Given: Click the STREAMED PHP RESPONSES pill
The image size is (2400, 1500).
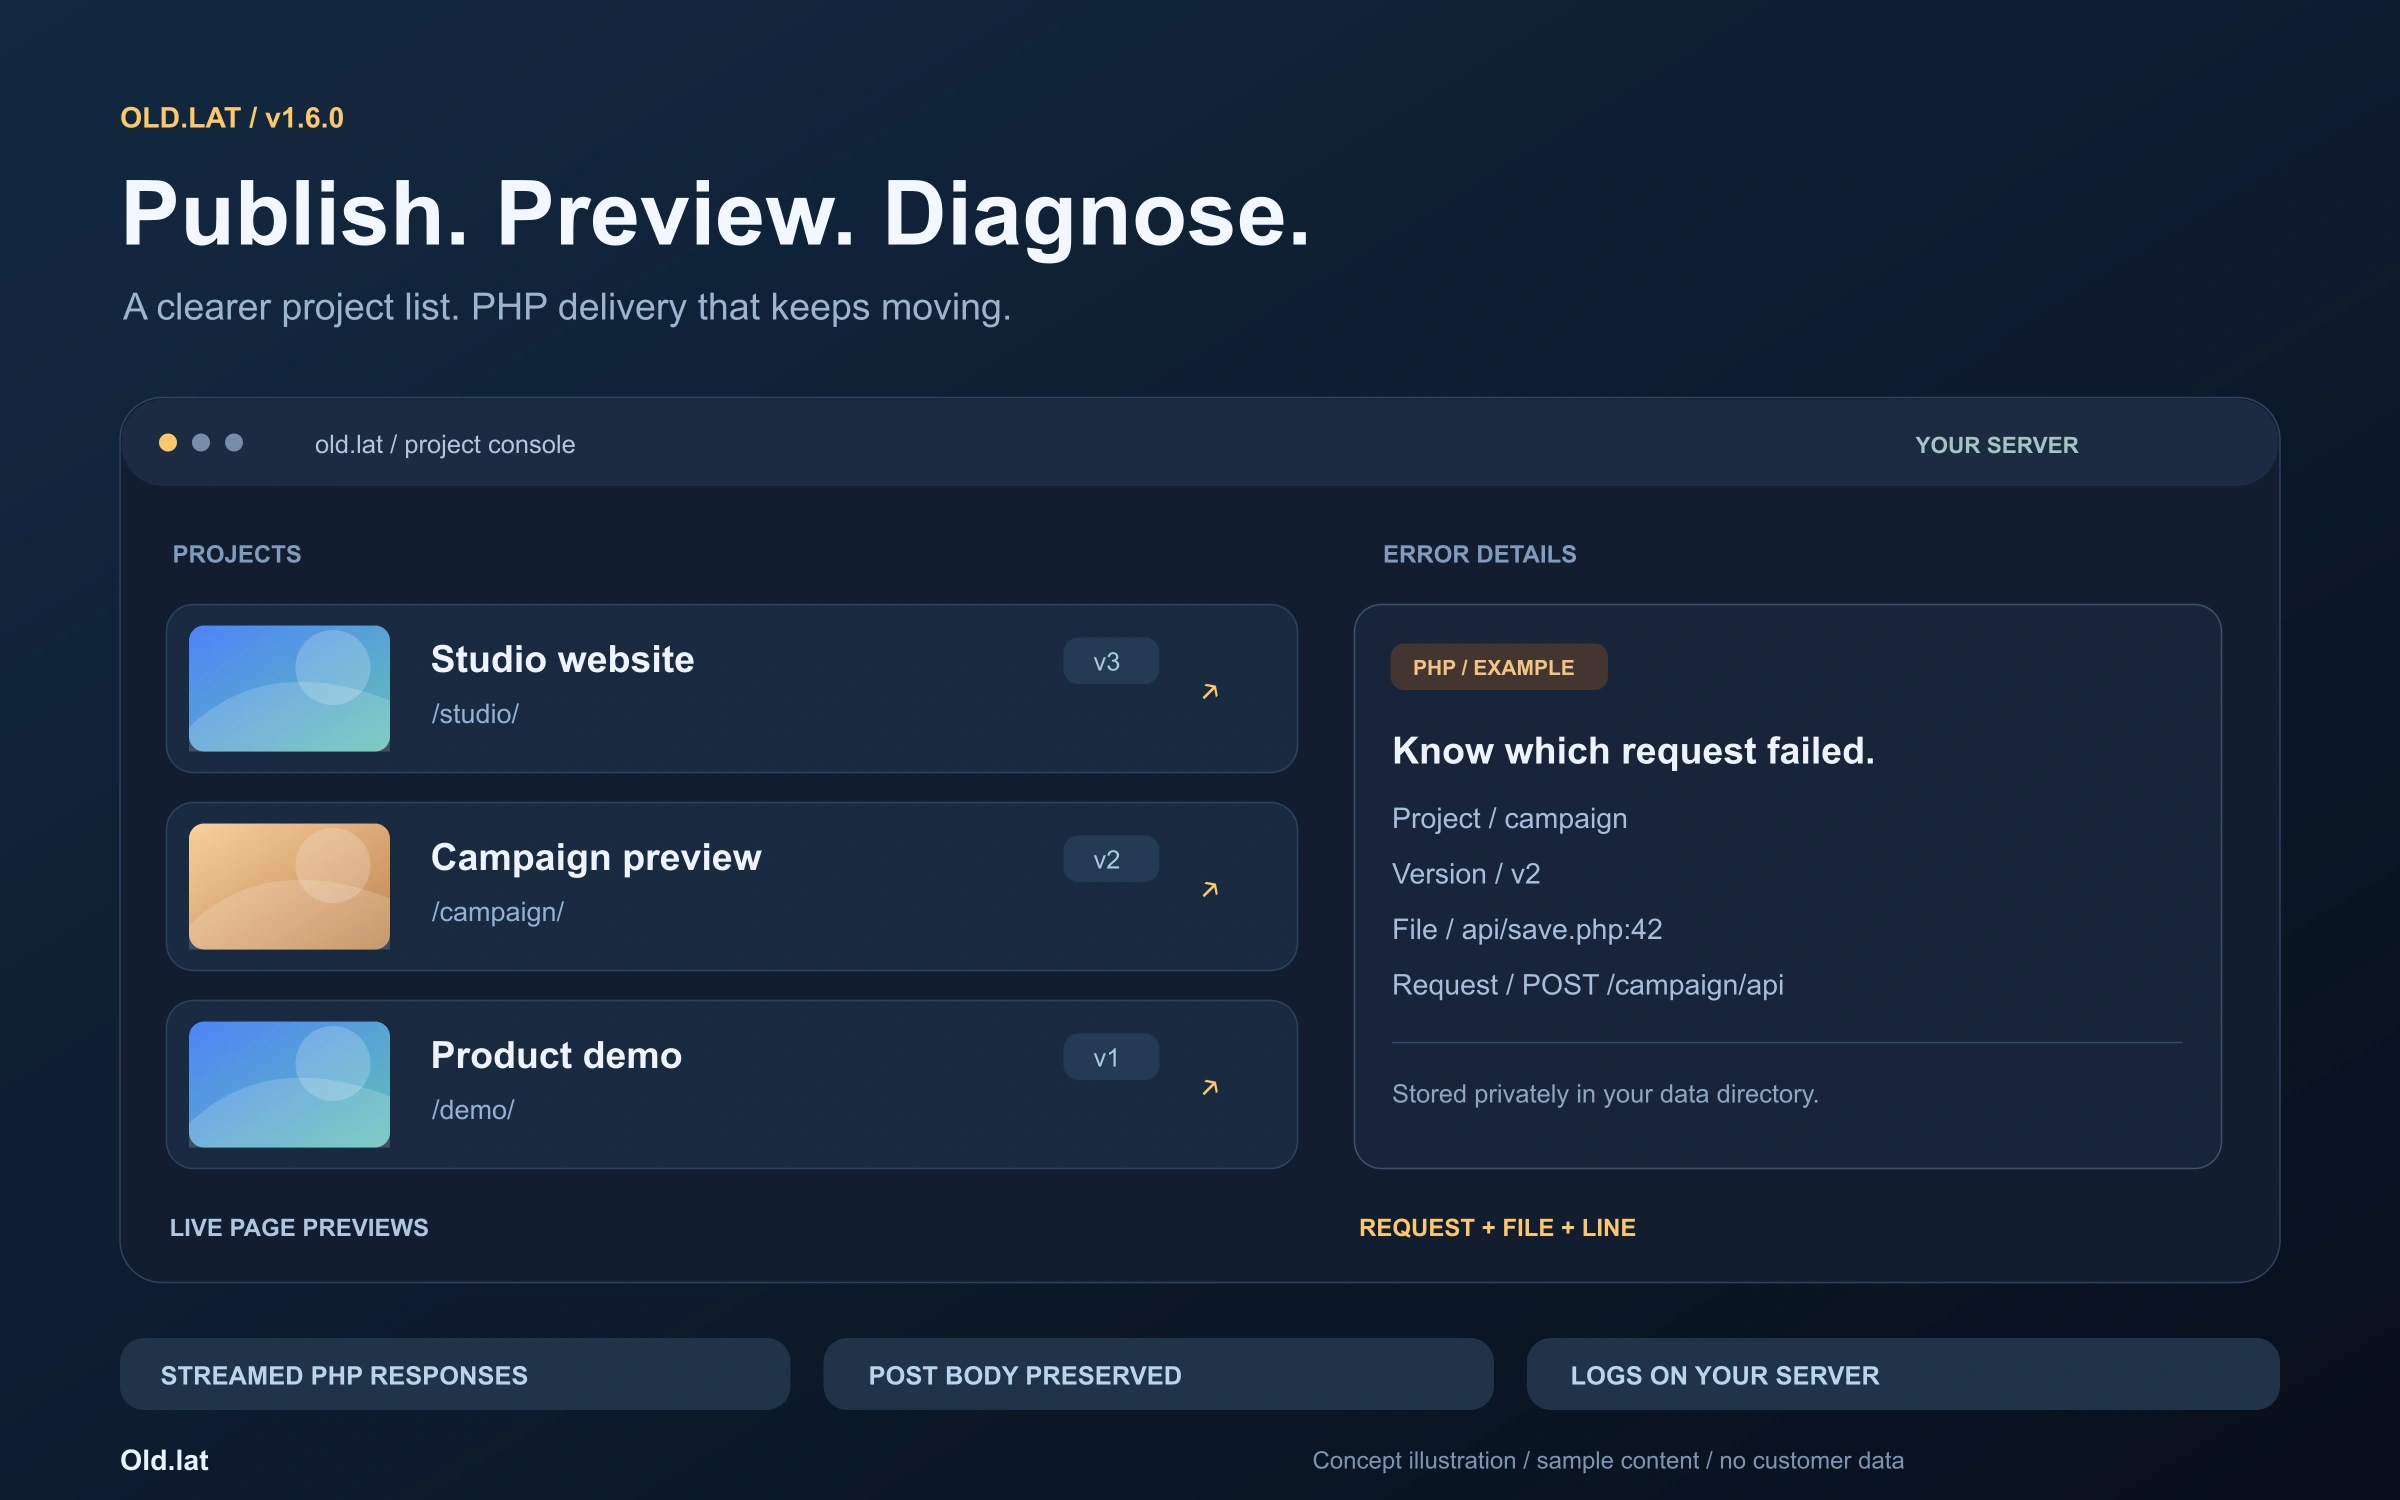Looking at the screenshot, I should pos(455,1374).
